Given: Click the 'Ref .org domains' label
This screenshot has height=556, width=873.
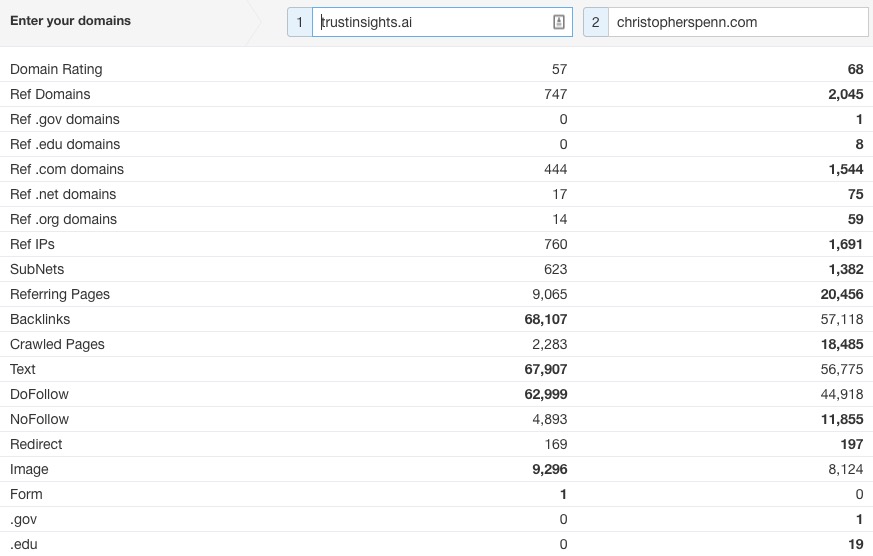Looking at the screenshot, I should click(63, 219).
